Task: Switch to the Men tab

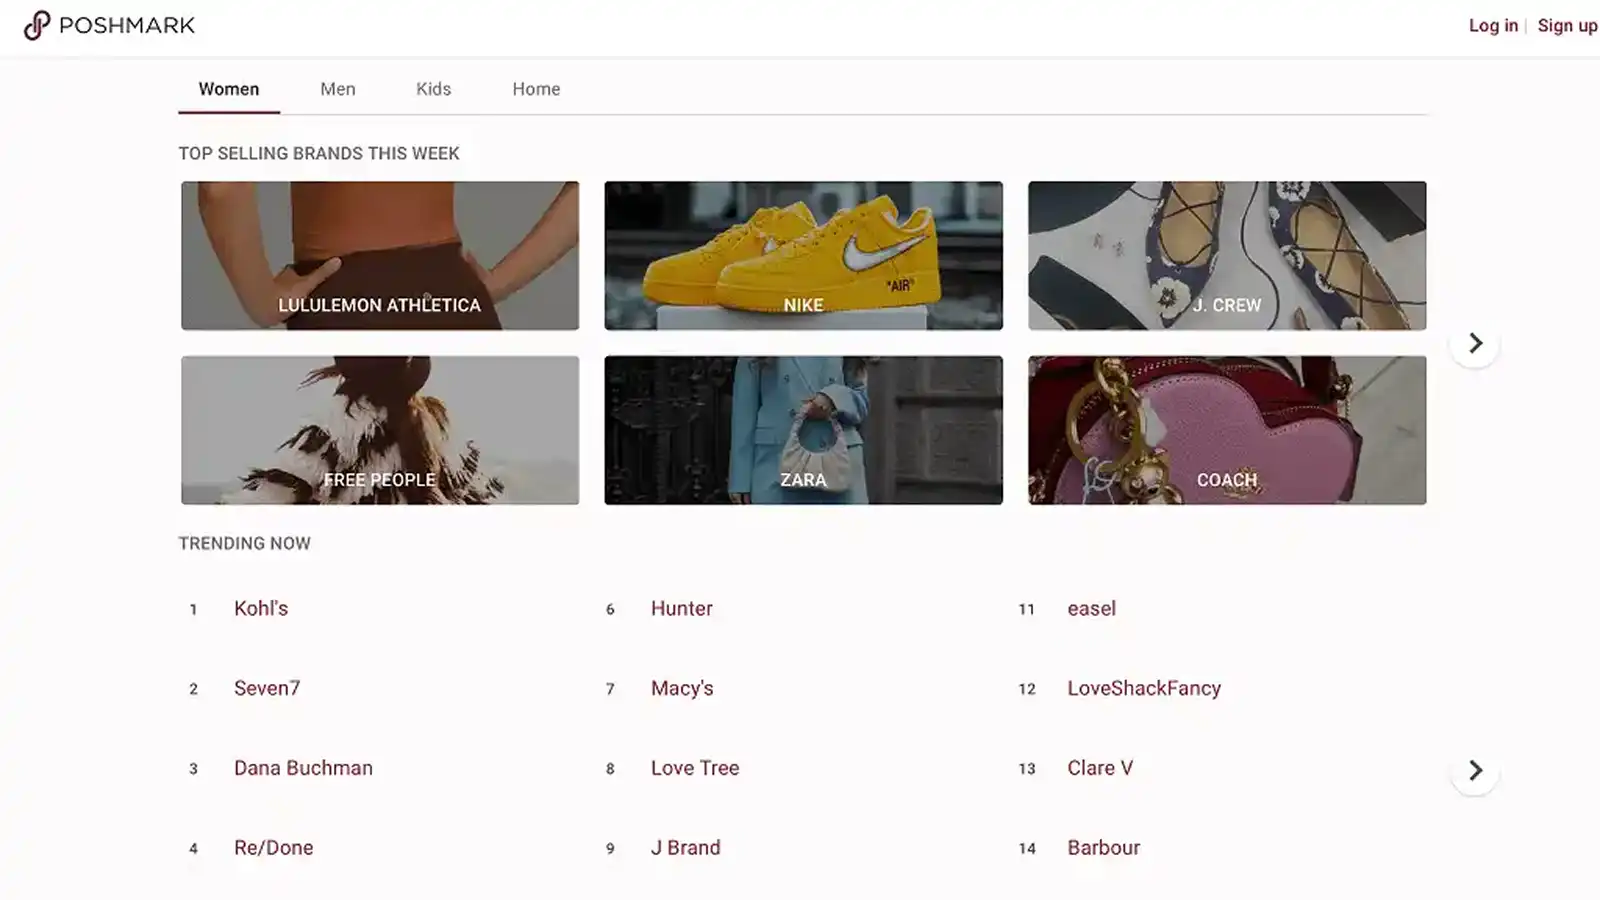Action: [337, 89]
